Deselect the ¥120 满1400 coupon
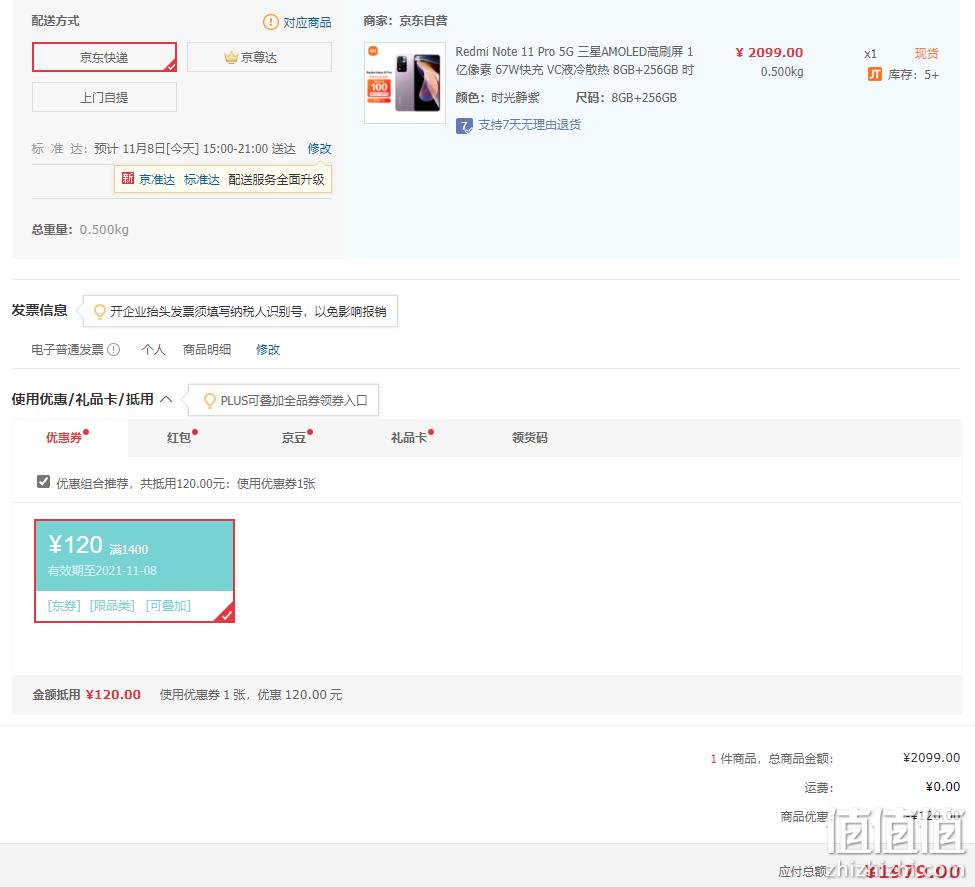The image size is (975, 887). [134, 571]
